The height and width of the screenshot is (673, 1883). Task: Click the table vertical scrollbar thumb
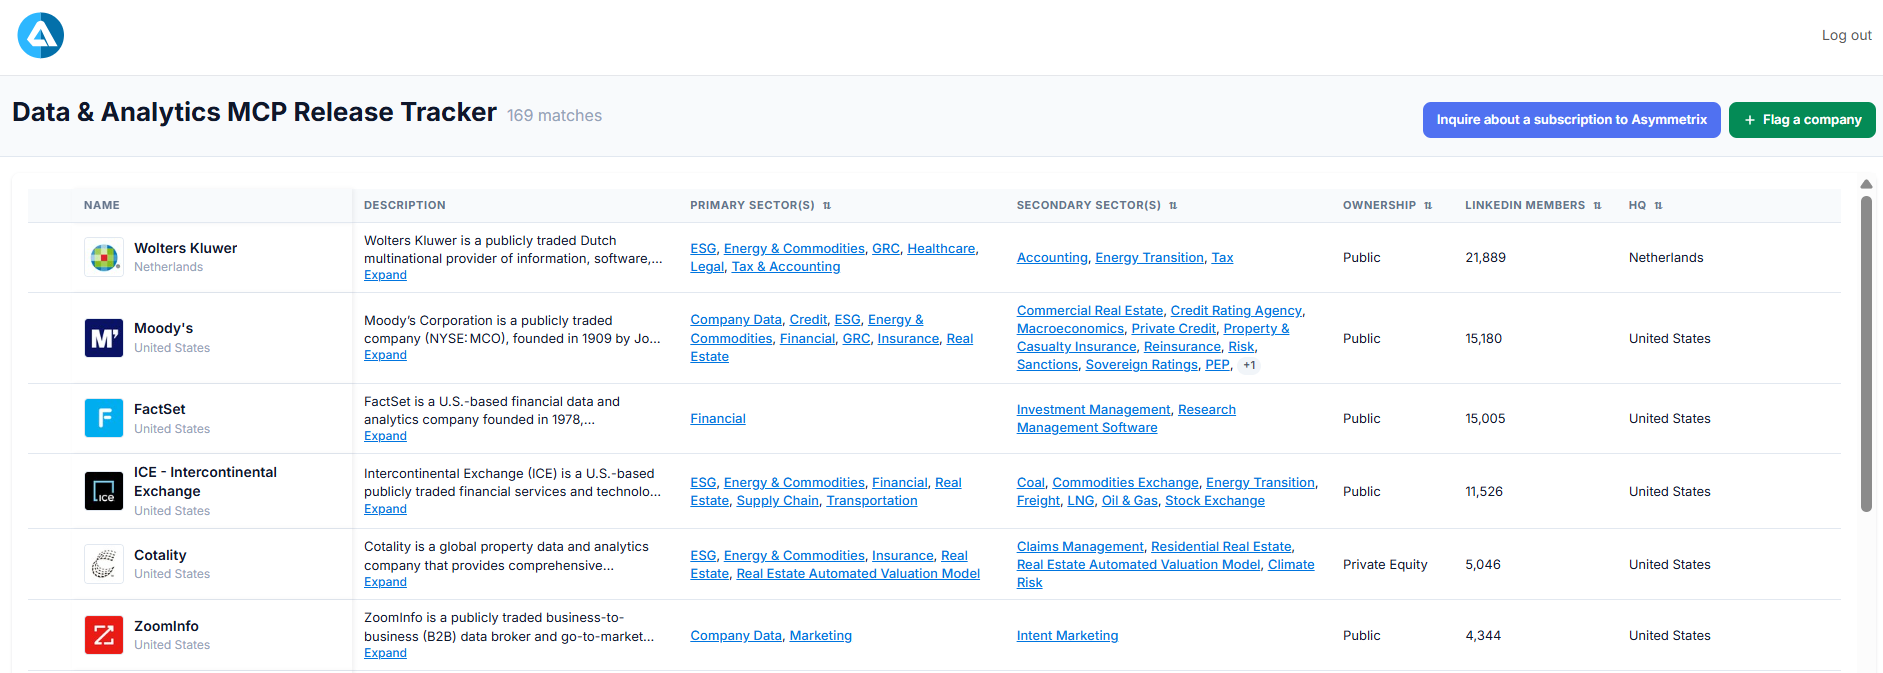[1866, 353]
